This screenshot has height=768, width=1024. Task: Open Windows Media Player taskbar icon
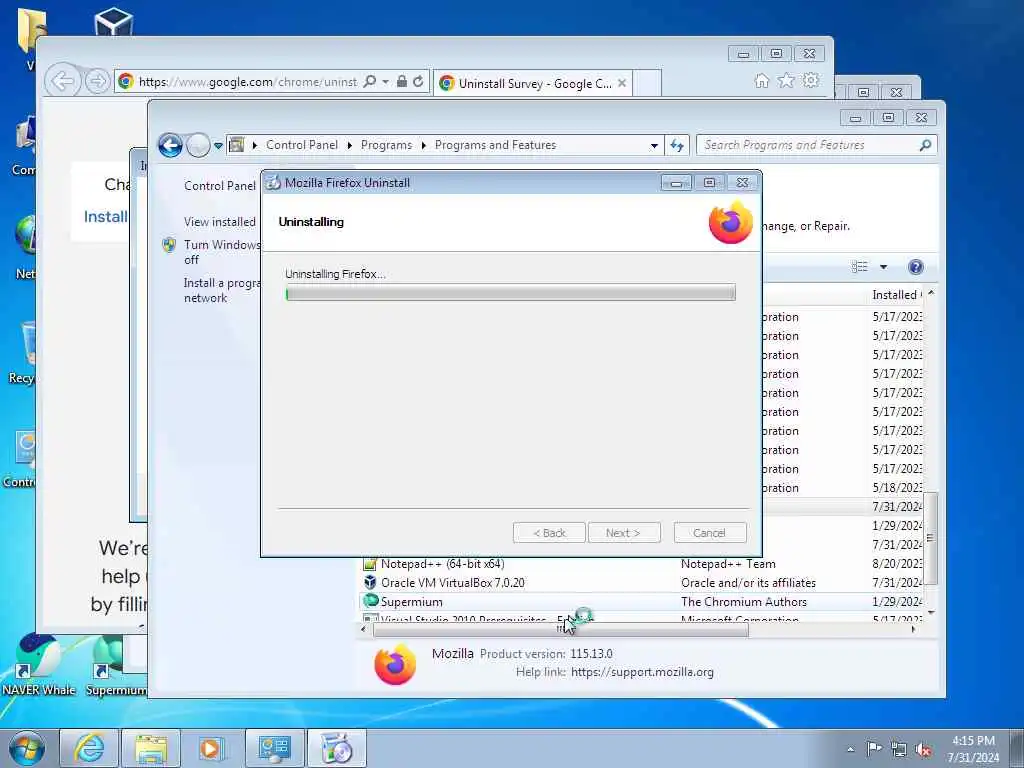[210, 748]
